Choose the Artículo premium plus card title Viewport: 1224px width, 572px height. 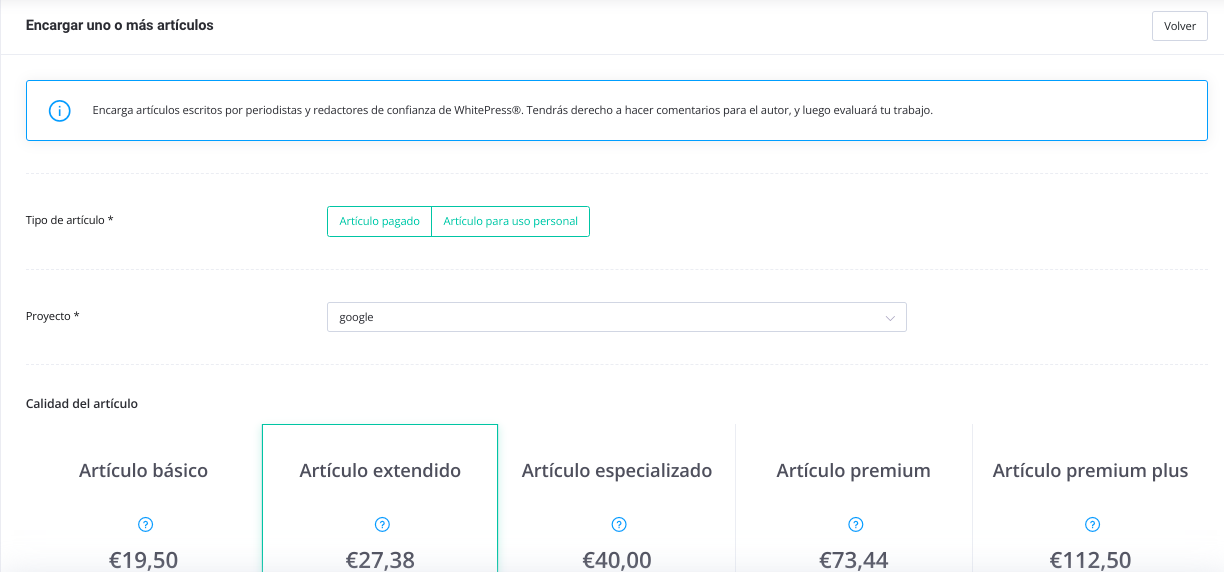pyautogui.click(x=1091, y=470)
